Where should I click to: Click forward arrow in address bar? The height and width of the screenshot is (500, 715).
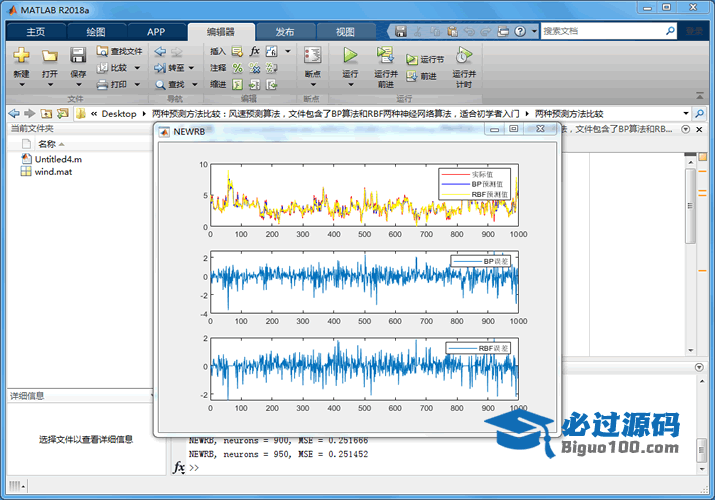(30, 113)
